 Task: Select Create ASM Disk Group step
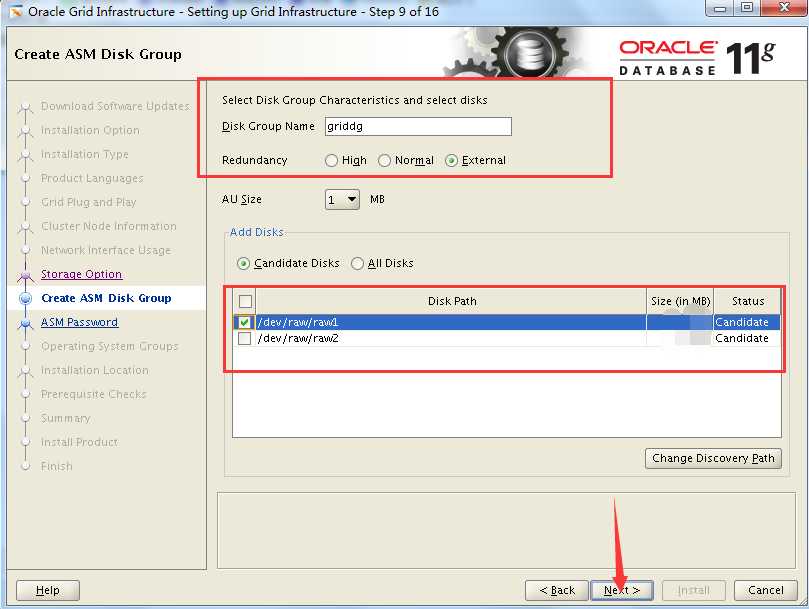point(106,298)
